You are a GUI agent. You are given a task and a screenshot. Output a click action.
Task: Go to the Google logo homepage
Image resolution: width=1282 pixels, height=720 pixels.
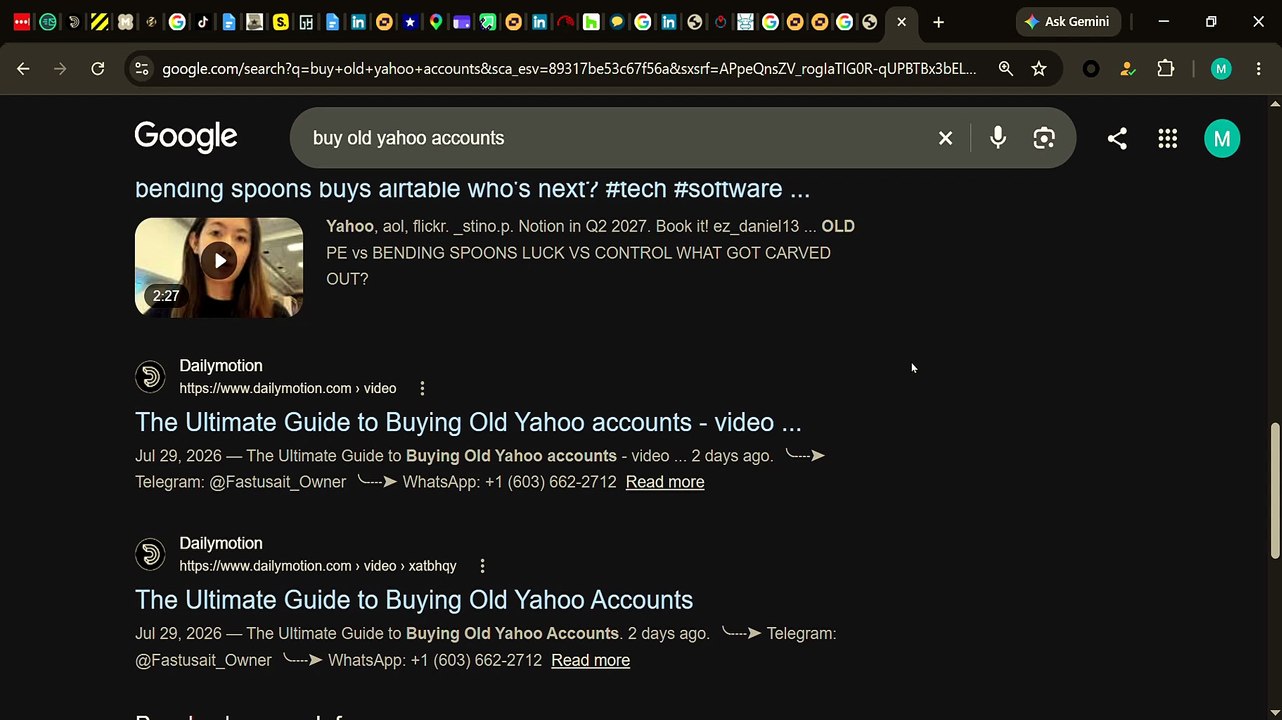coord(186,137)
